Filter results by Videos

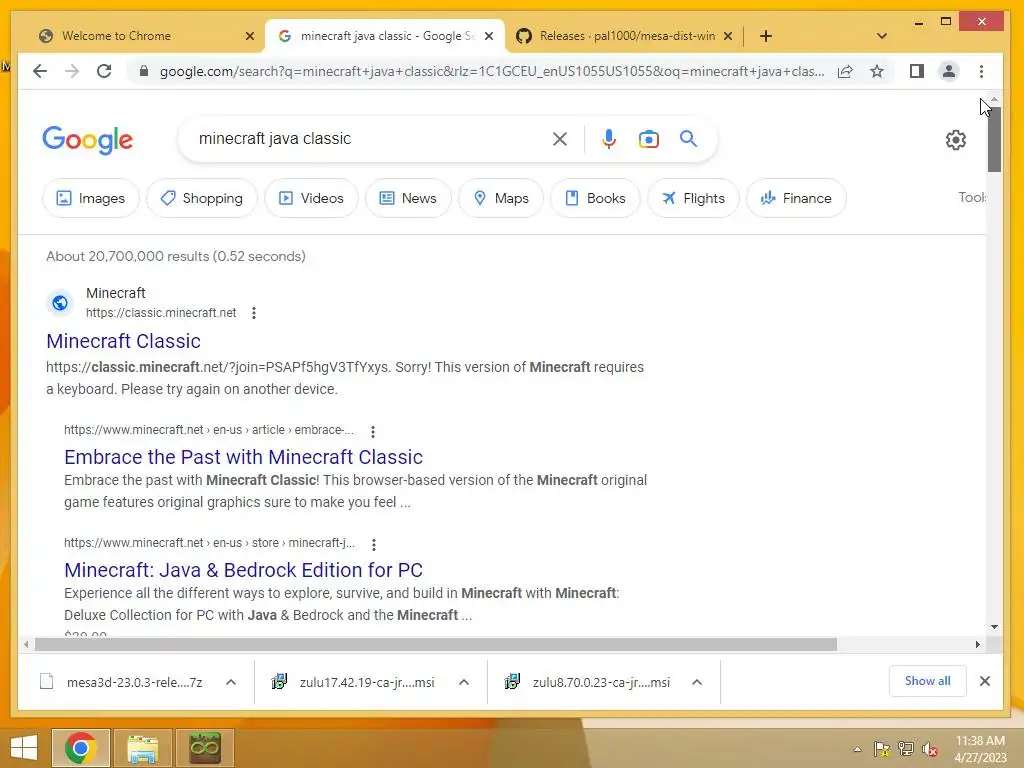312,198
